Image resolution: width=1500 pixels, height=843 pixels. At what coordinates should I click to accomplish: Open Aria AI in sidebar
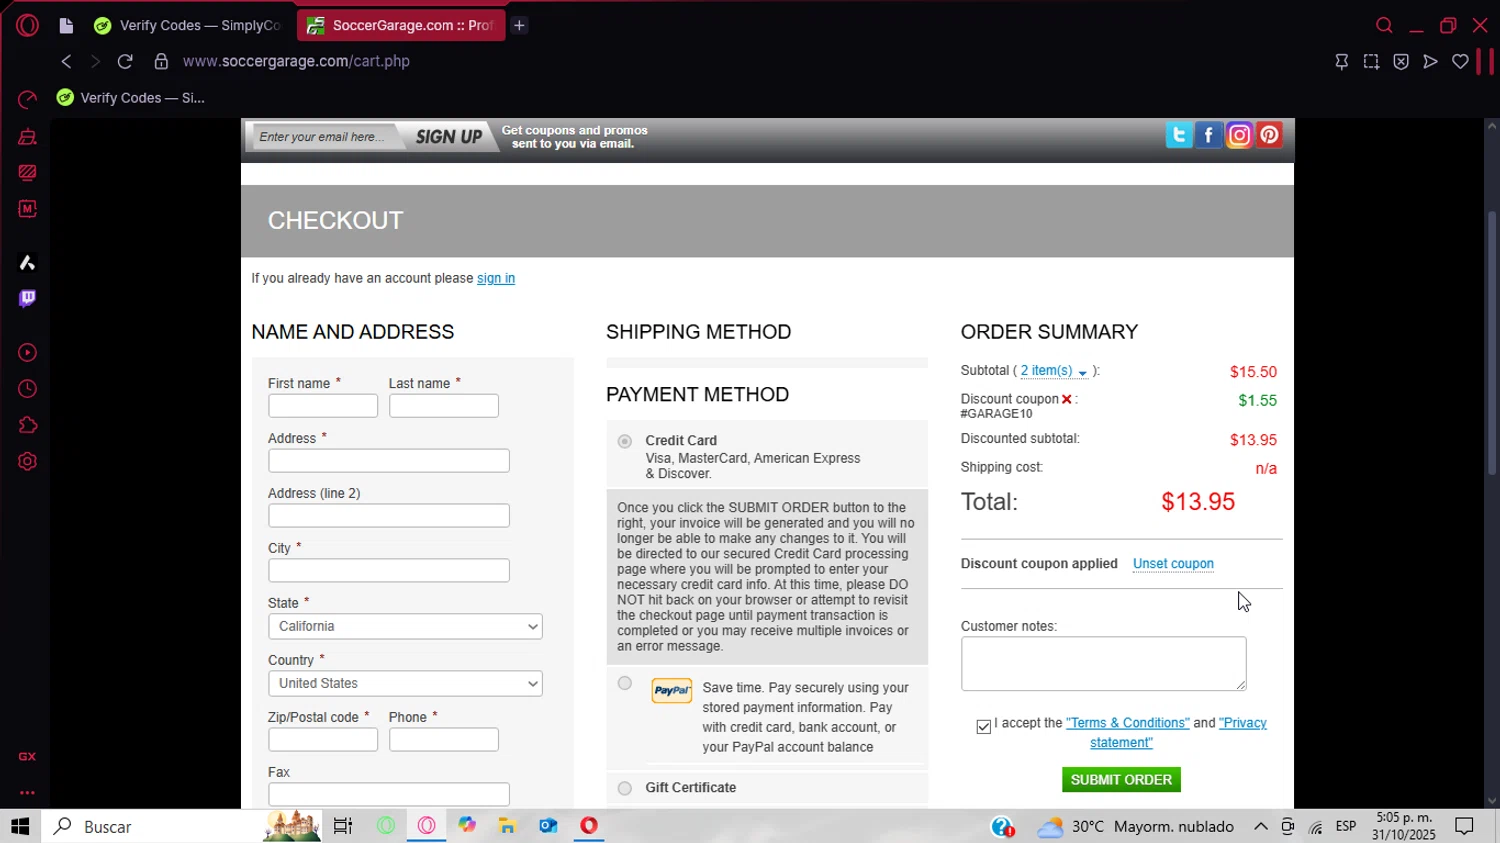pos(27,262)
